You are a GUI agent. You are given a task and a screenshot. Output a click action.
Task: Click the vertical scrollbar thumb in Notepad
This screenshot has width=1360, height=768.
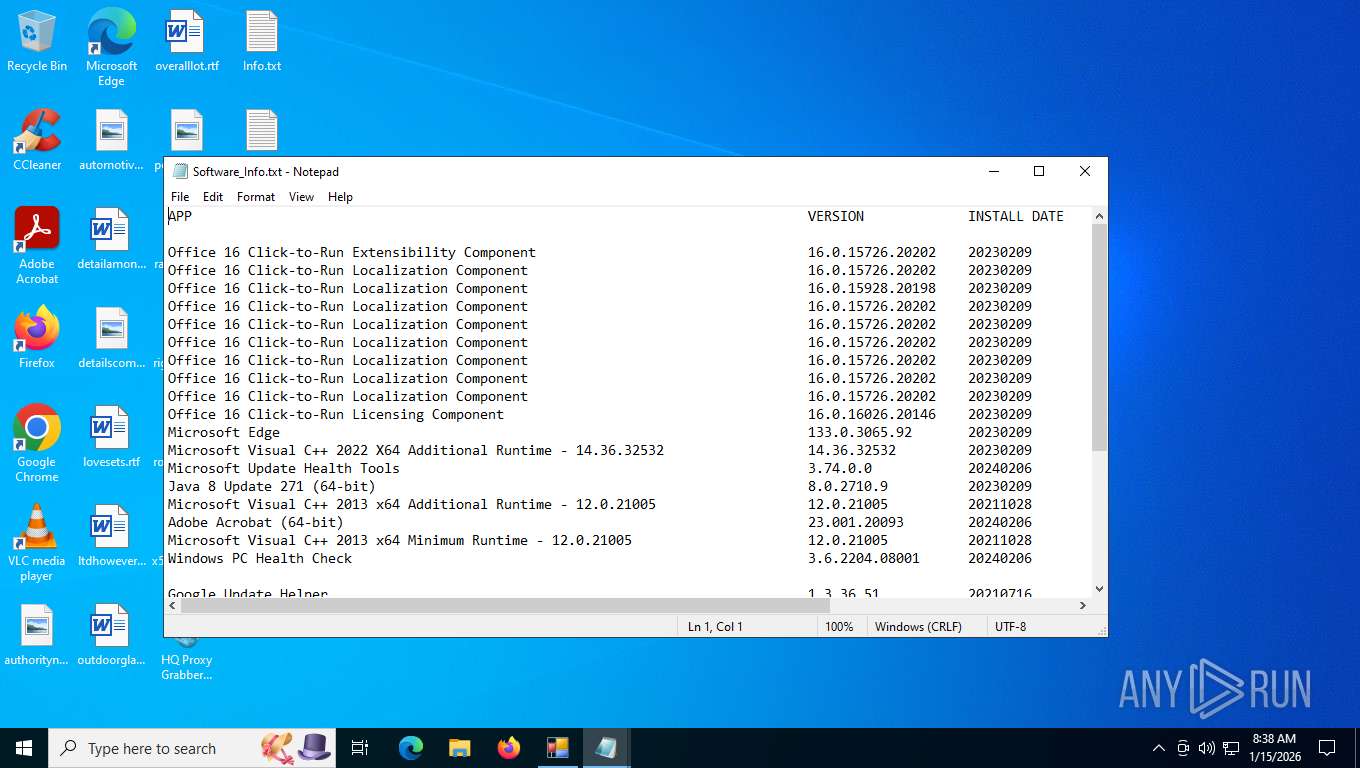[1099, 337]
